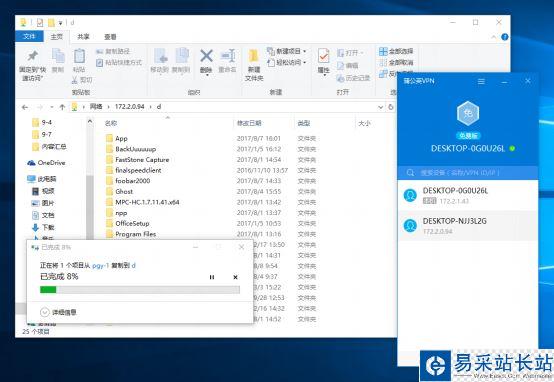554x382 pixels.
Task: Select Pictures in navigation pane
Action: pyautogui.click(x=43, y=203)
